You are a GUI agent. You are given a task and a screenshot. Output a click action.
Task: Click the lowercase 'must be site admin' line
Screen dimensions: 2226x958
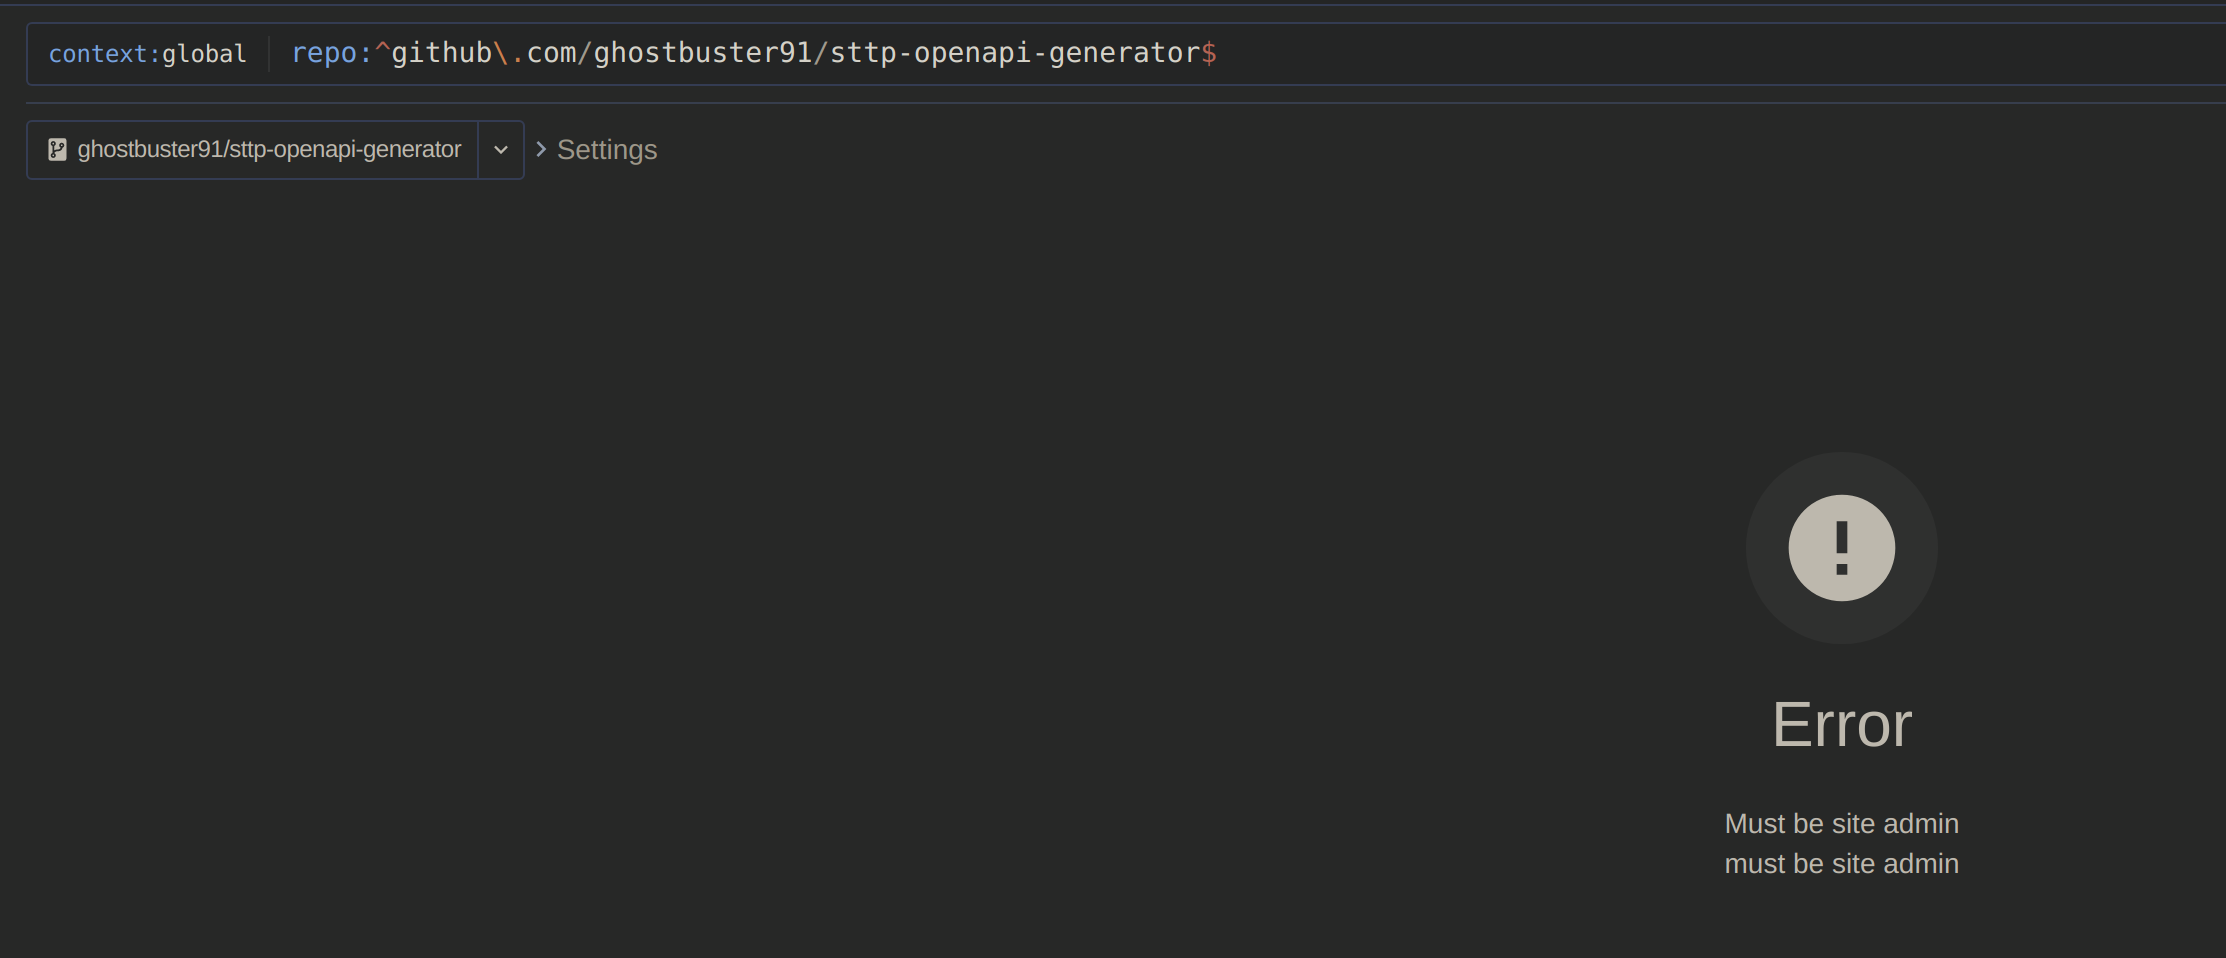[x=1841, y=863]
